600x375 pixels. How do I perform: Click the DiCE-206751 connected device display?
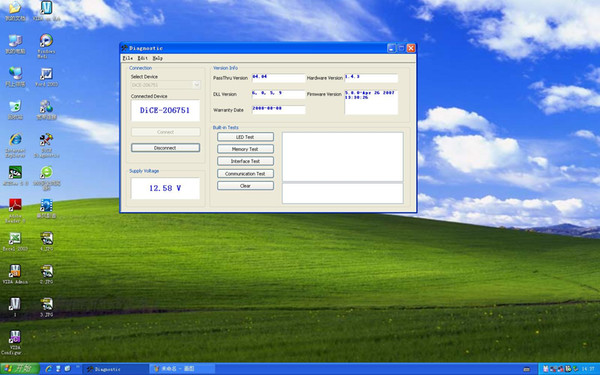pos(165,111)
